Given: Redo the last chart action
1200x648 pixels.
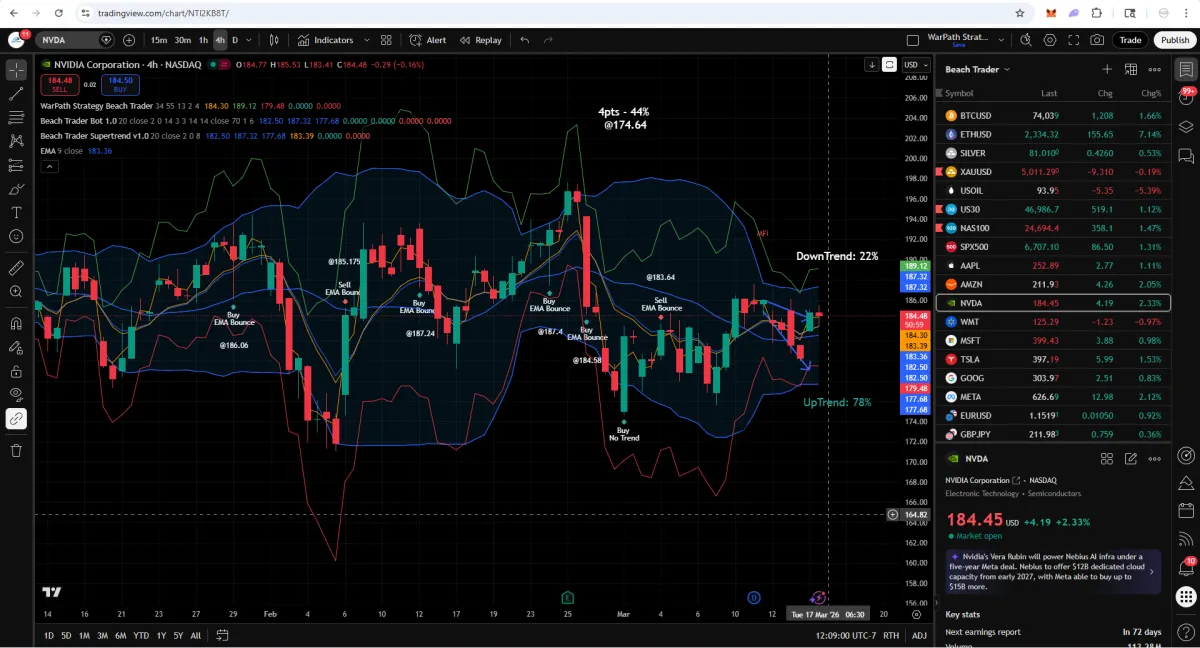Looking at the screenshot, I should point(548,40).
